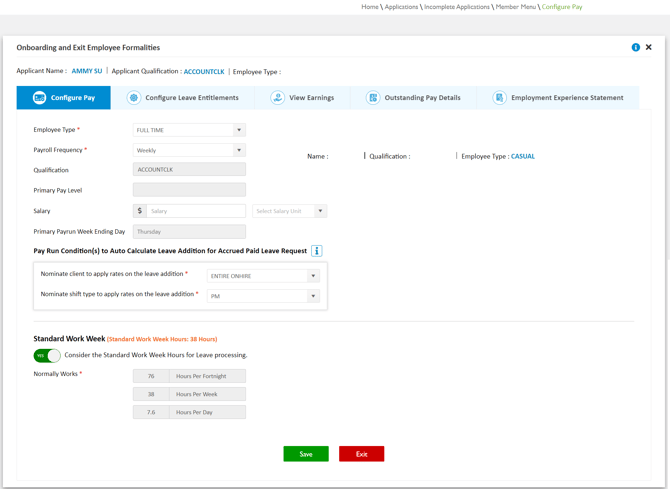The image size is (670, 489).
Task: Click the View Earnings tab icon
Action: 277,98
